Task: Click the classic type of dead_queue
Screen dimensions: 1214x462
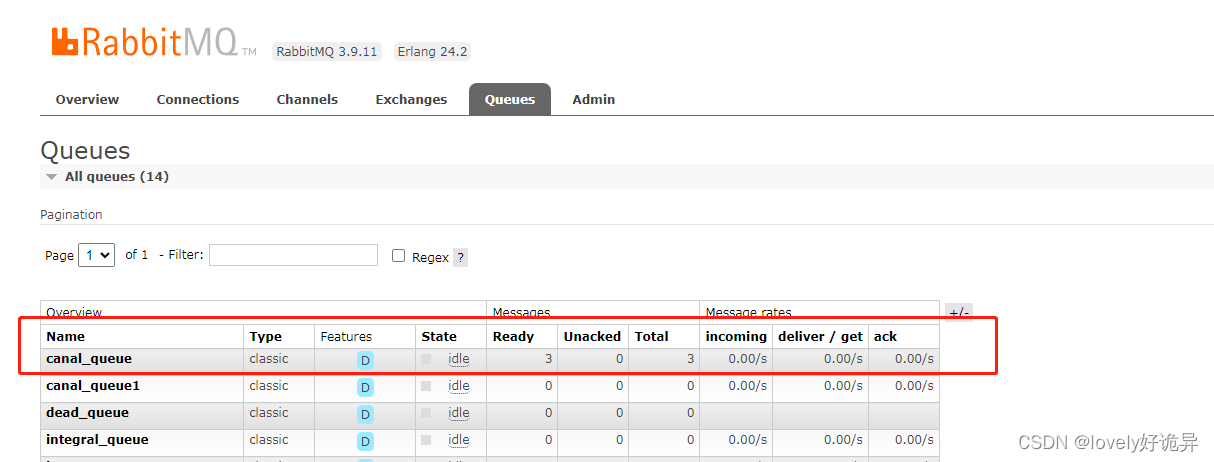Action: point(269,412)
